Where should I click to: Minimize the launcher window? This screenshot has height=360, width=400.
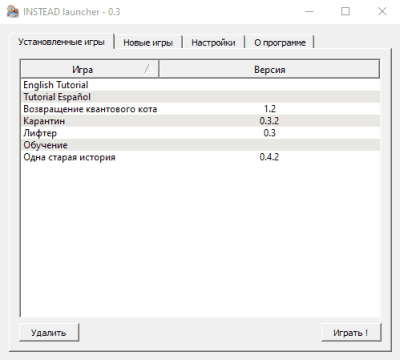309,12
